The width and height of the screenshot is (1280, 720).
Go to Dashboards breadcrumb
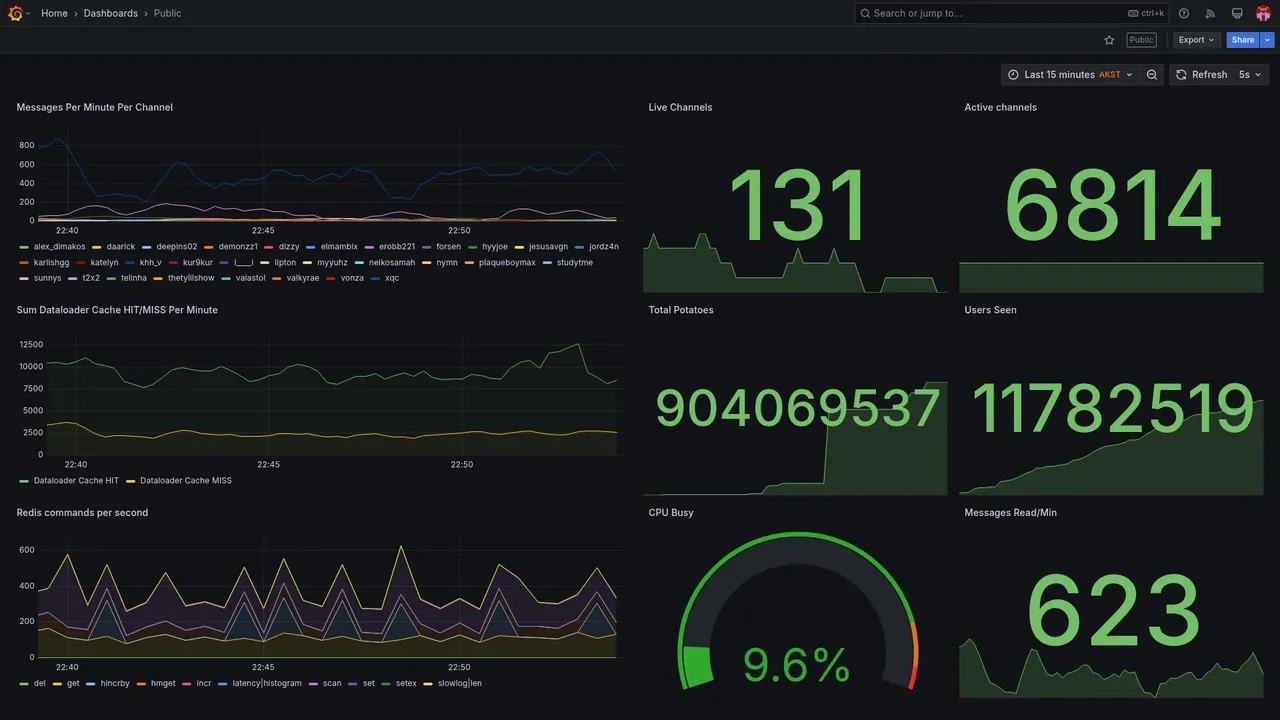tap(111, 13)
